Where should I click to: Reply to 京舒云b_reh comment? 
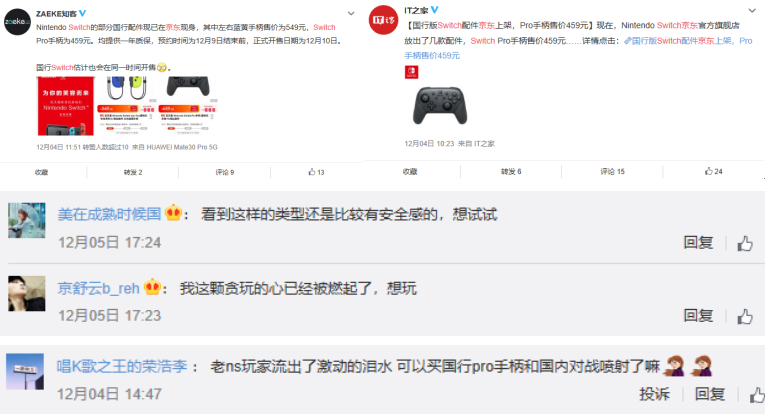click(698, 315)
